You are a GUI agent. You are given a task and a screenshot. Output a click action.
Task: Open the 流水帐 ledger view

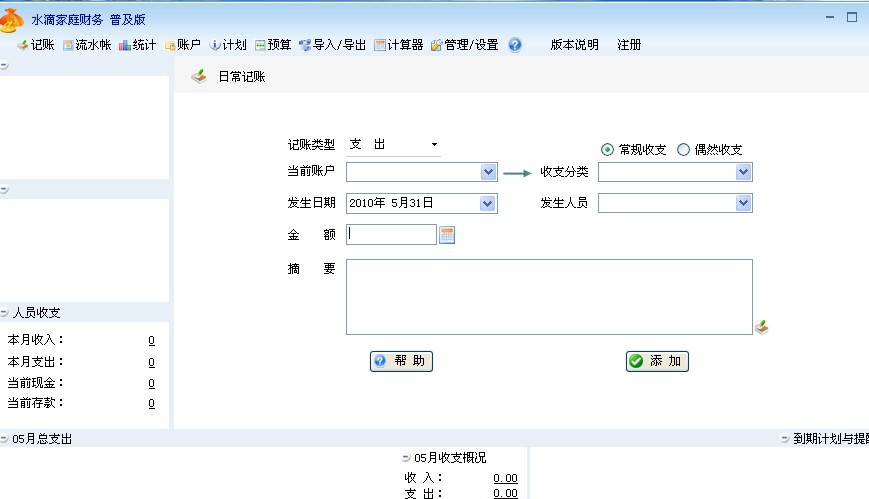point(87,45)
